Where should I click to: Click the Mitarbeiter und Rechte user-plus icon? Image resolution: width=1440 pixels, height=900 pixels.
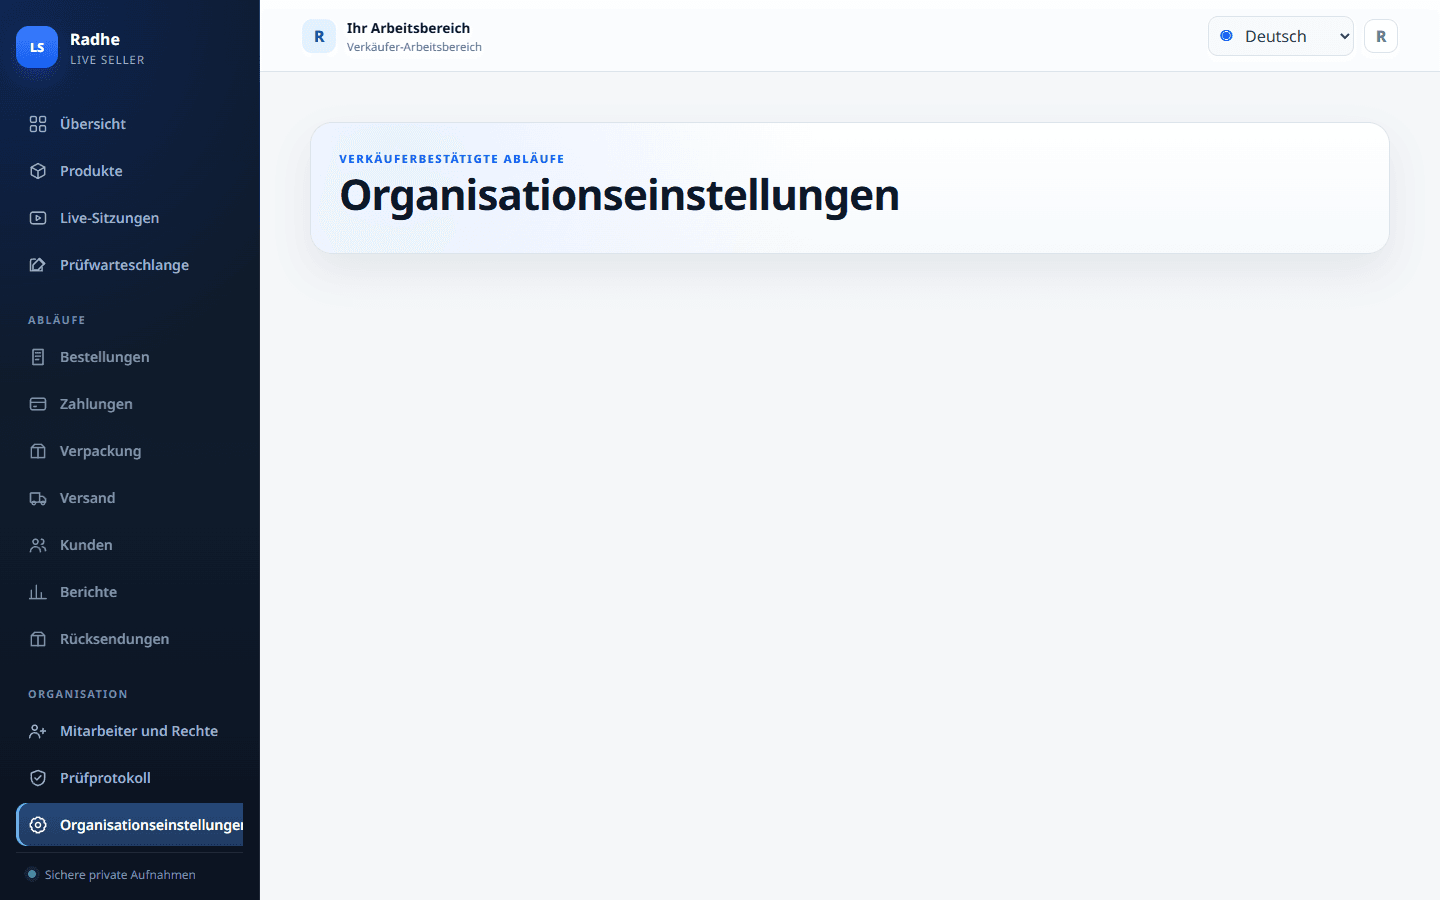click(x=38, y=731)
